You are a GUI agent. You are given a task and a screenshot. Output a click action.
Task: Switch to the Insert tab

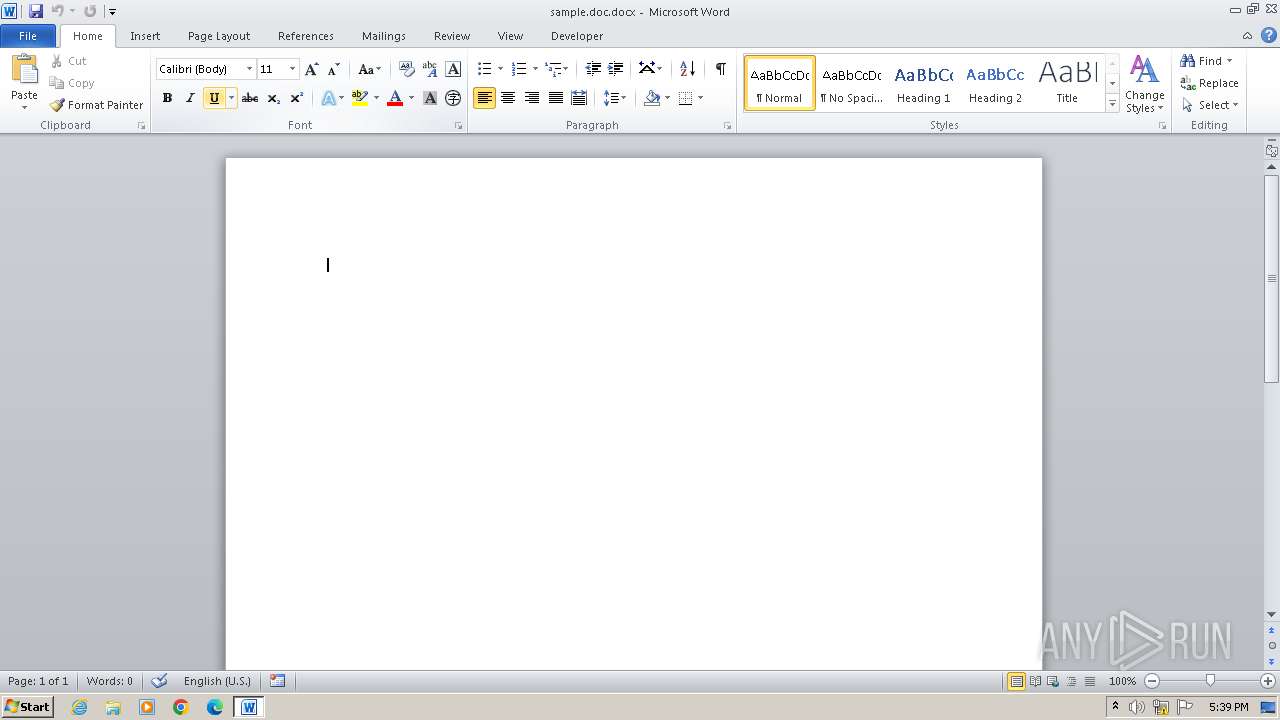point(145,35)
